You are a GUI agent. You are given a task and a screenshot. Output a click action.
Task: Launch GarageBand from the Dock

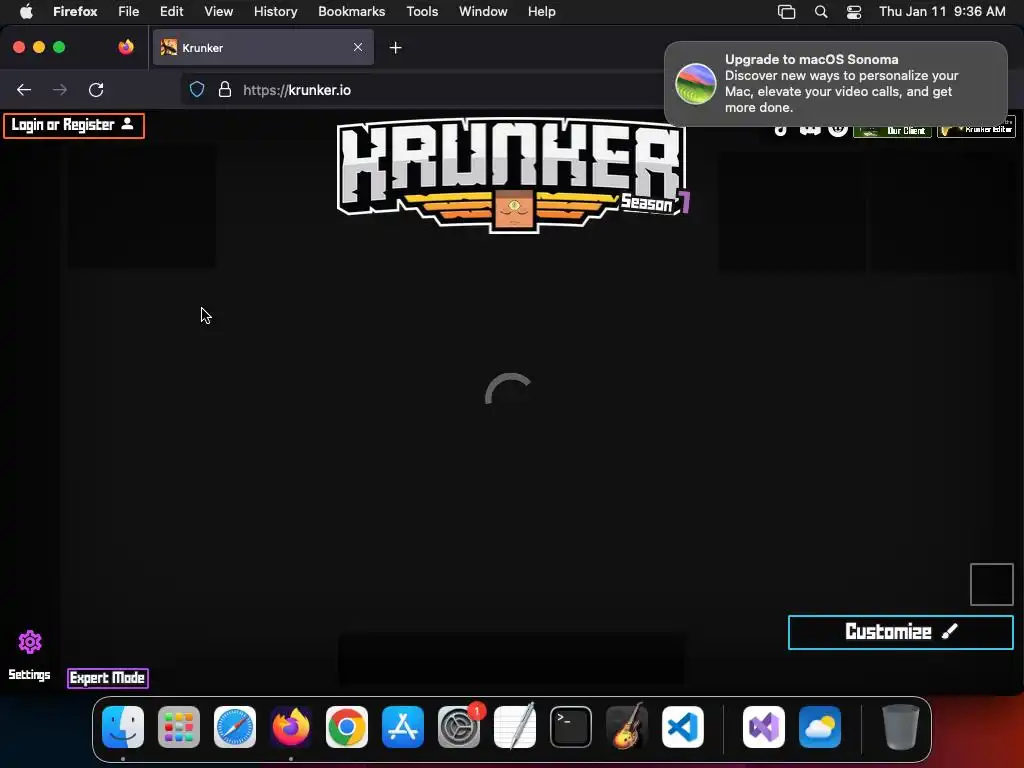tap(627, 727)
